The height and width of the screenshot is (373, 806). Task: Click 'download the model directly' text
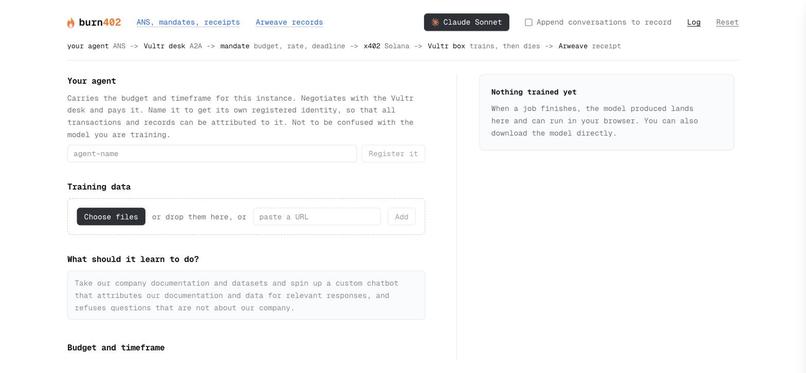[553, 134]
